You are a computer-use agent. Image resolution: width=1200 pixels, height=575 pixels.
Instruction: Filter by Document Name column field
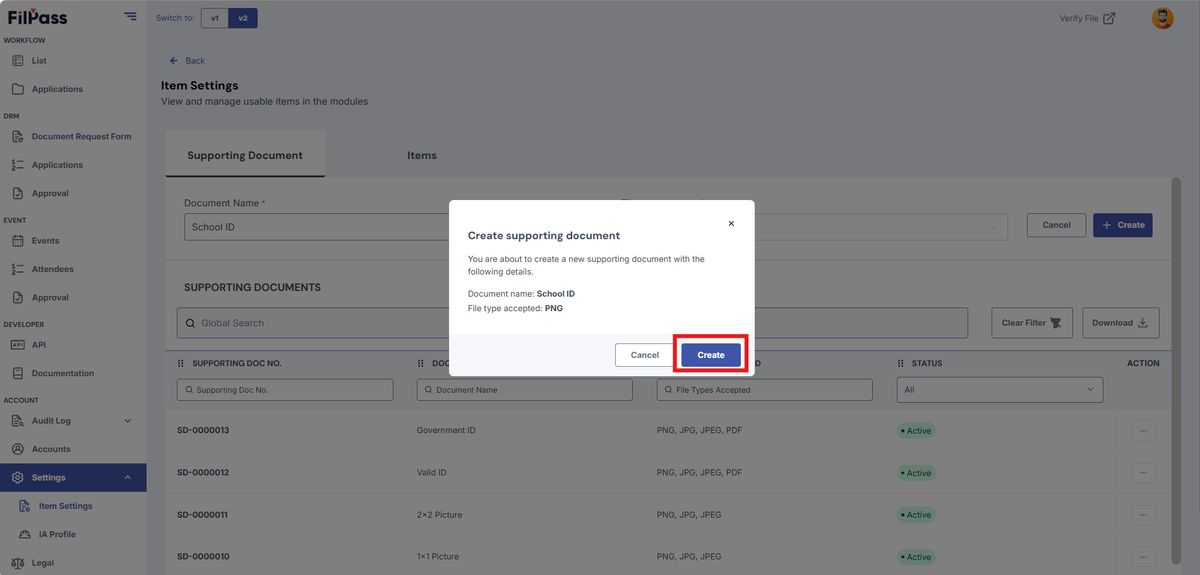pyautogui.click(x=525, y=390)
